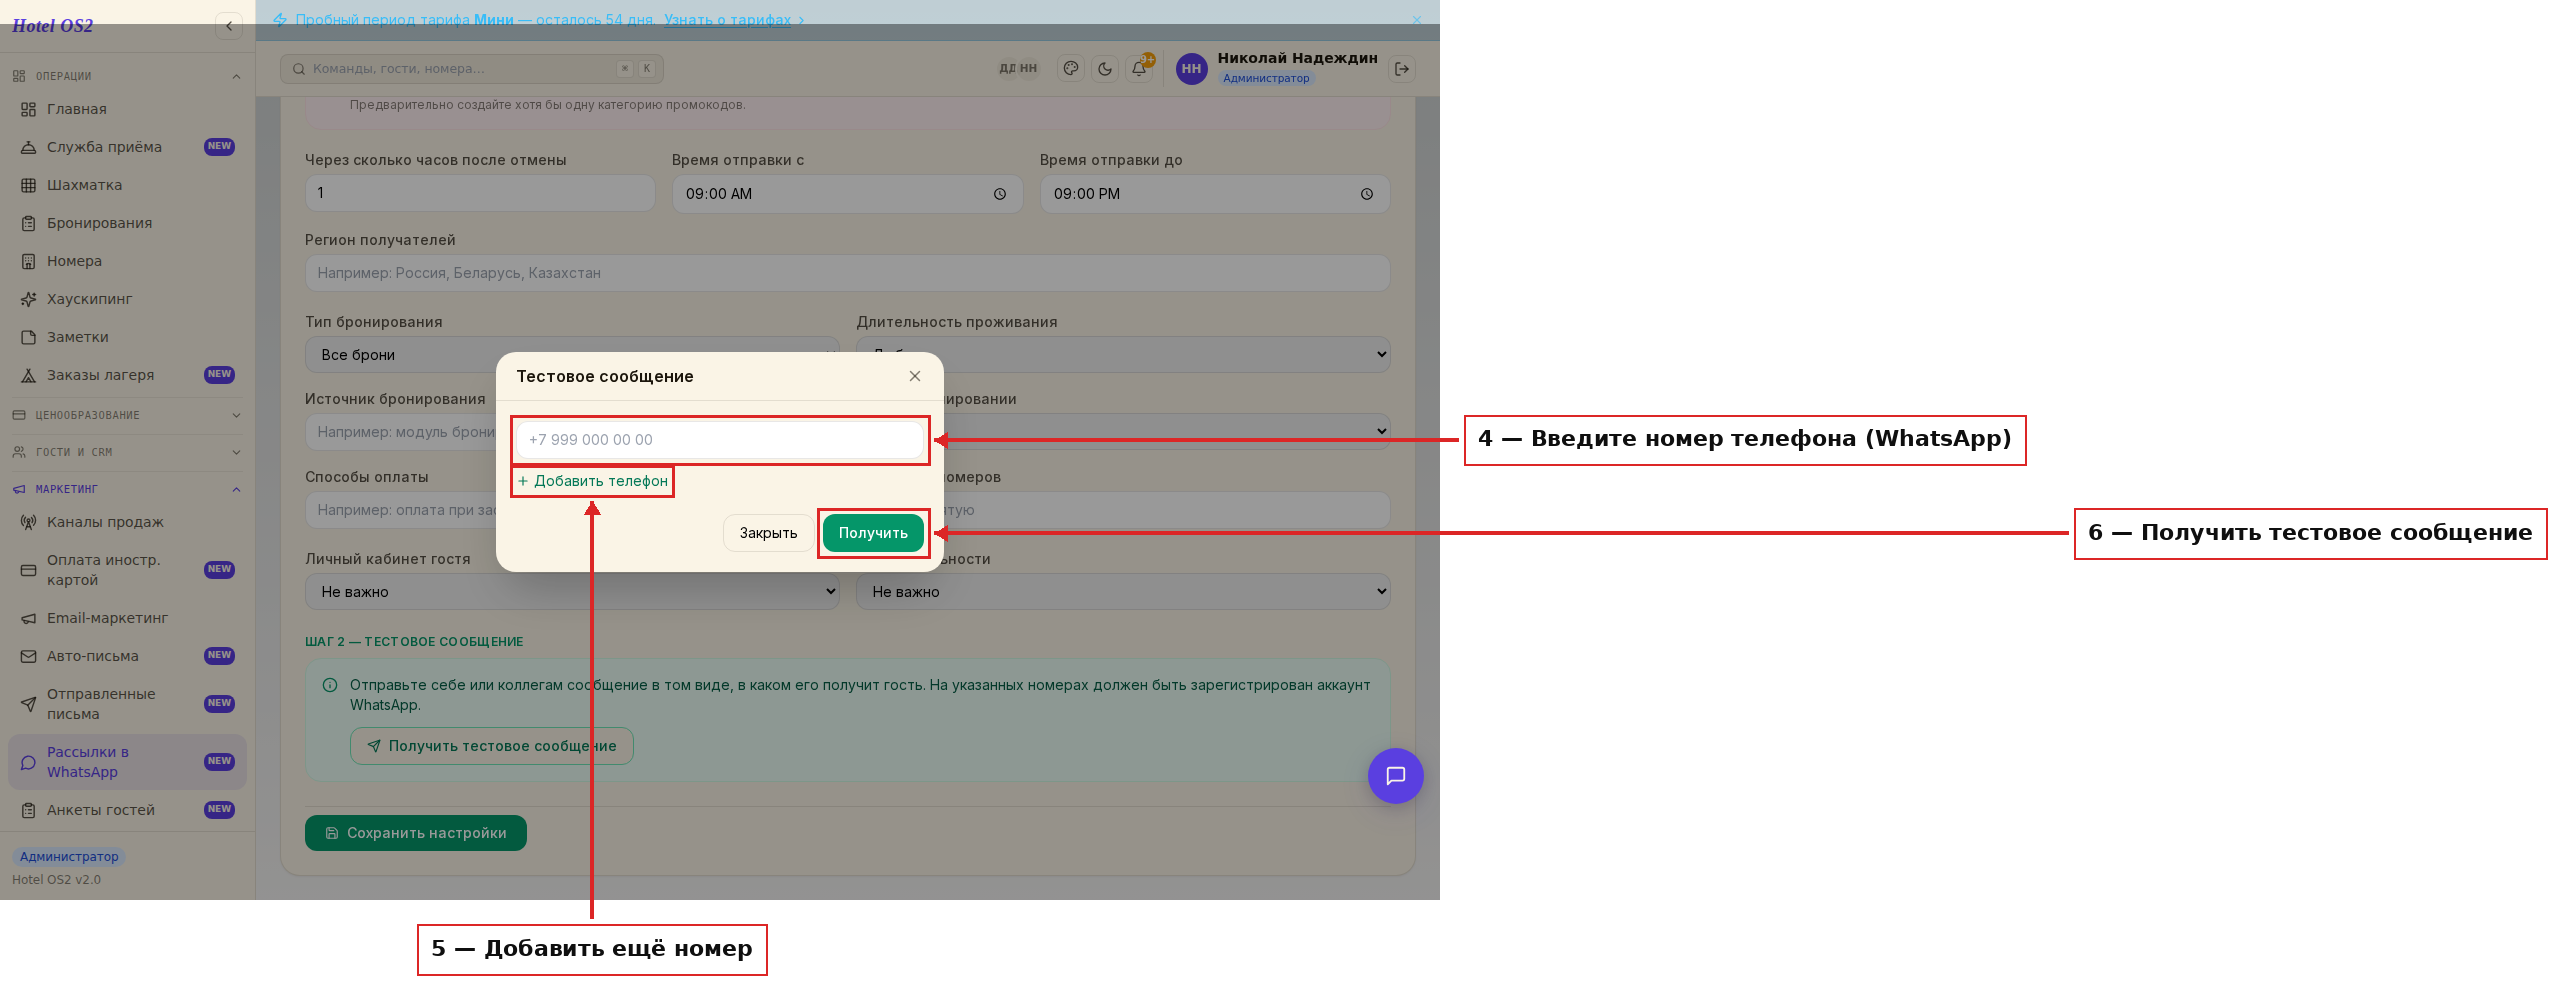Click the Добавить телефон link

click(593, 481)
